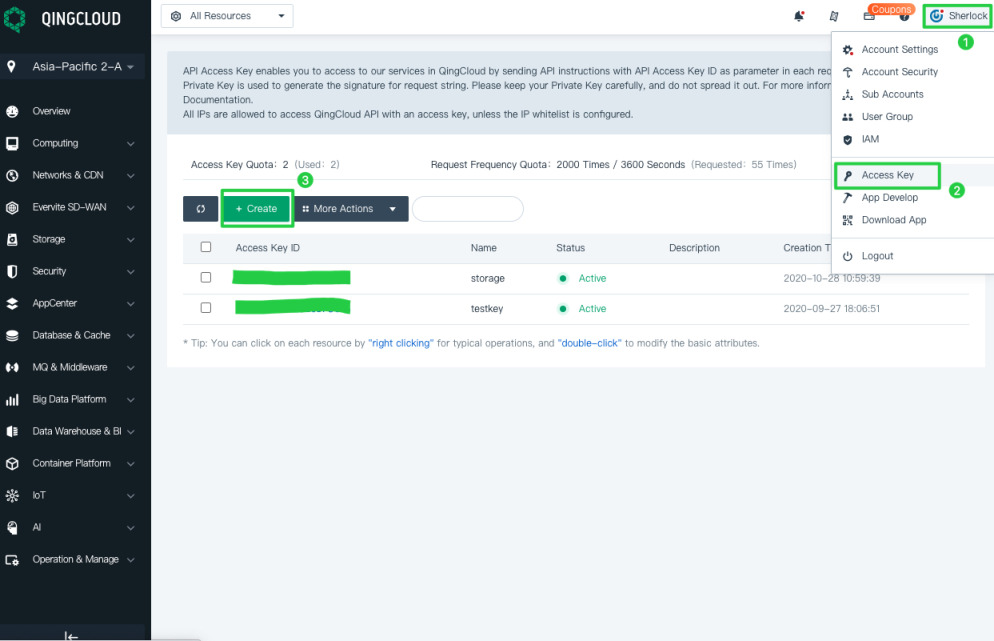Select Access Key from user menu
Screen dimensions: 994x641
pyautogui.click(x=887, y=175)
